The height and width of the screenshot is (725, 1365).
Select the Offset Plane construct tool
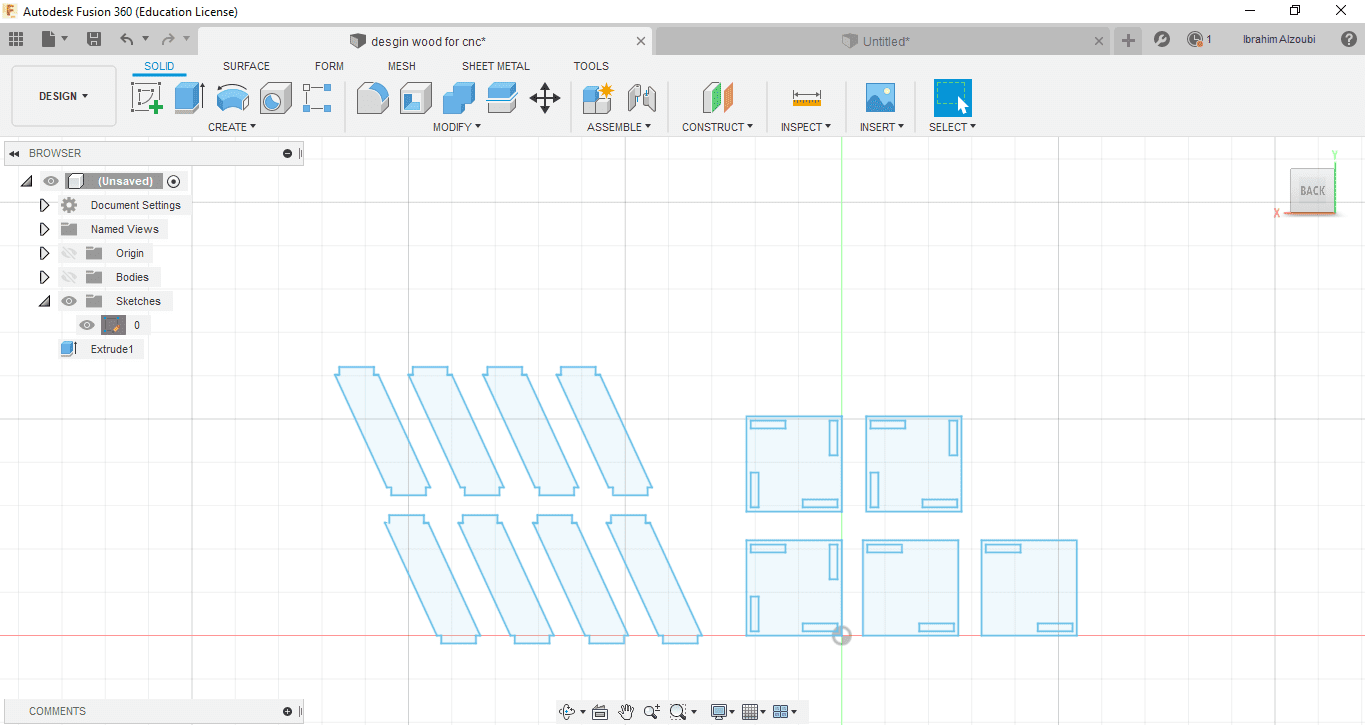(718, 98)
